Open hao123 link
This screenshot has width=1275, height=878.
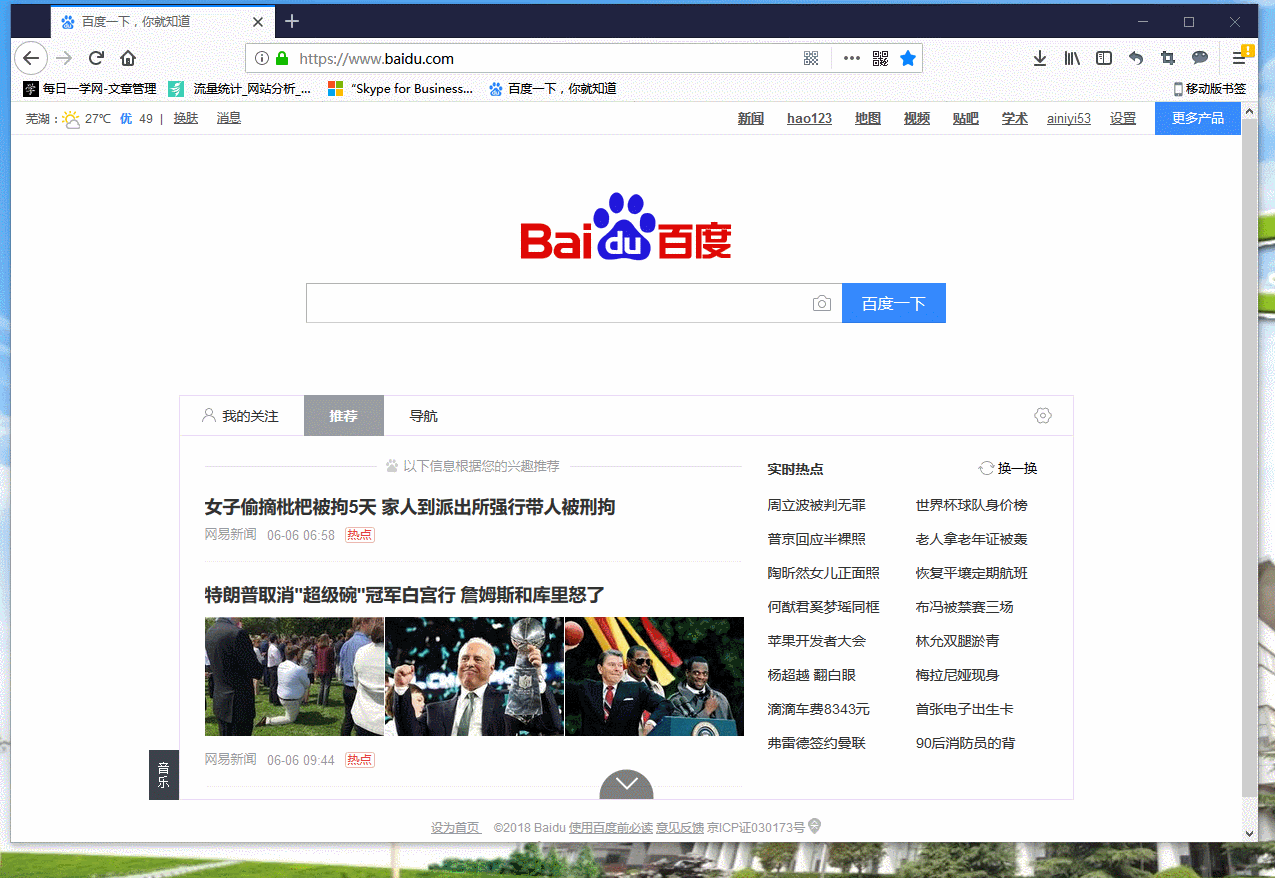pos(809,118)
